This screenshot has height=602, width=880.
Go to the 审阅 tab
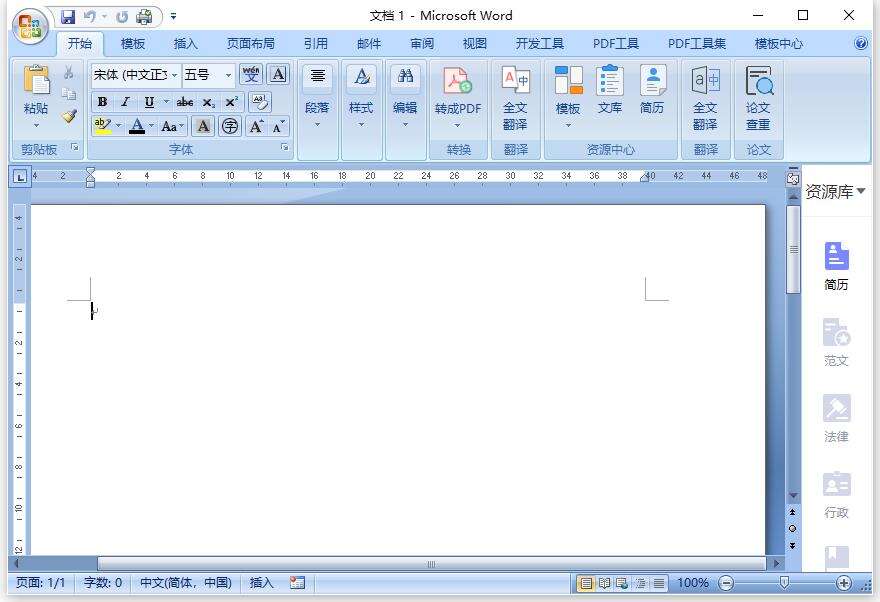coord(421,43)
